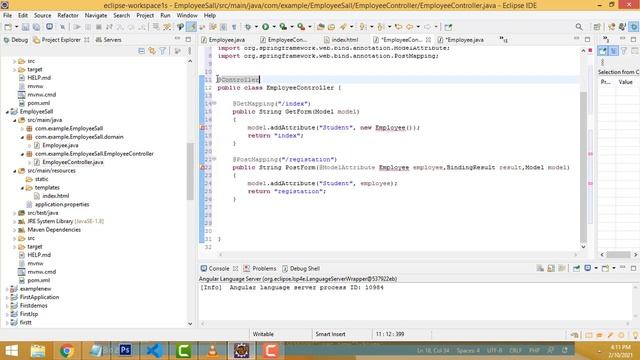
Task: Click Collapse All in Project Explorer
Action: pyautogui.click(x=141, y=51)
